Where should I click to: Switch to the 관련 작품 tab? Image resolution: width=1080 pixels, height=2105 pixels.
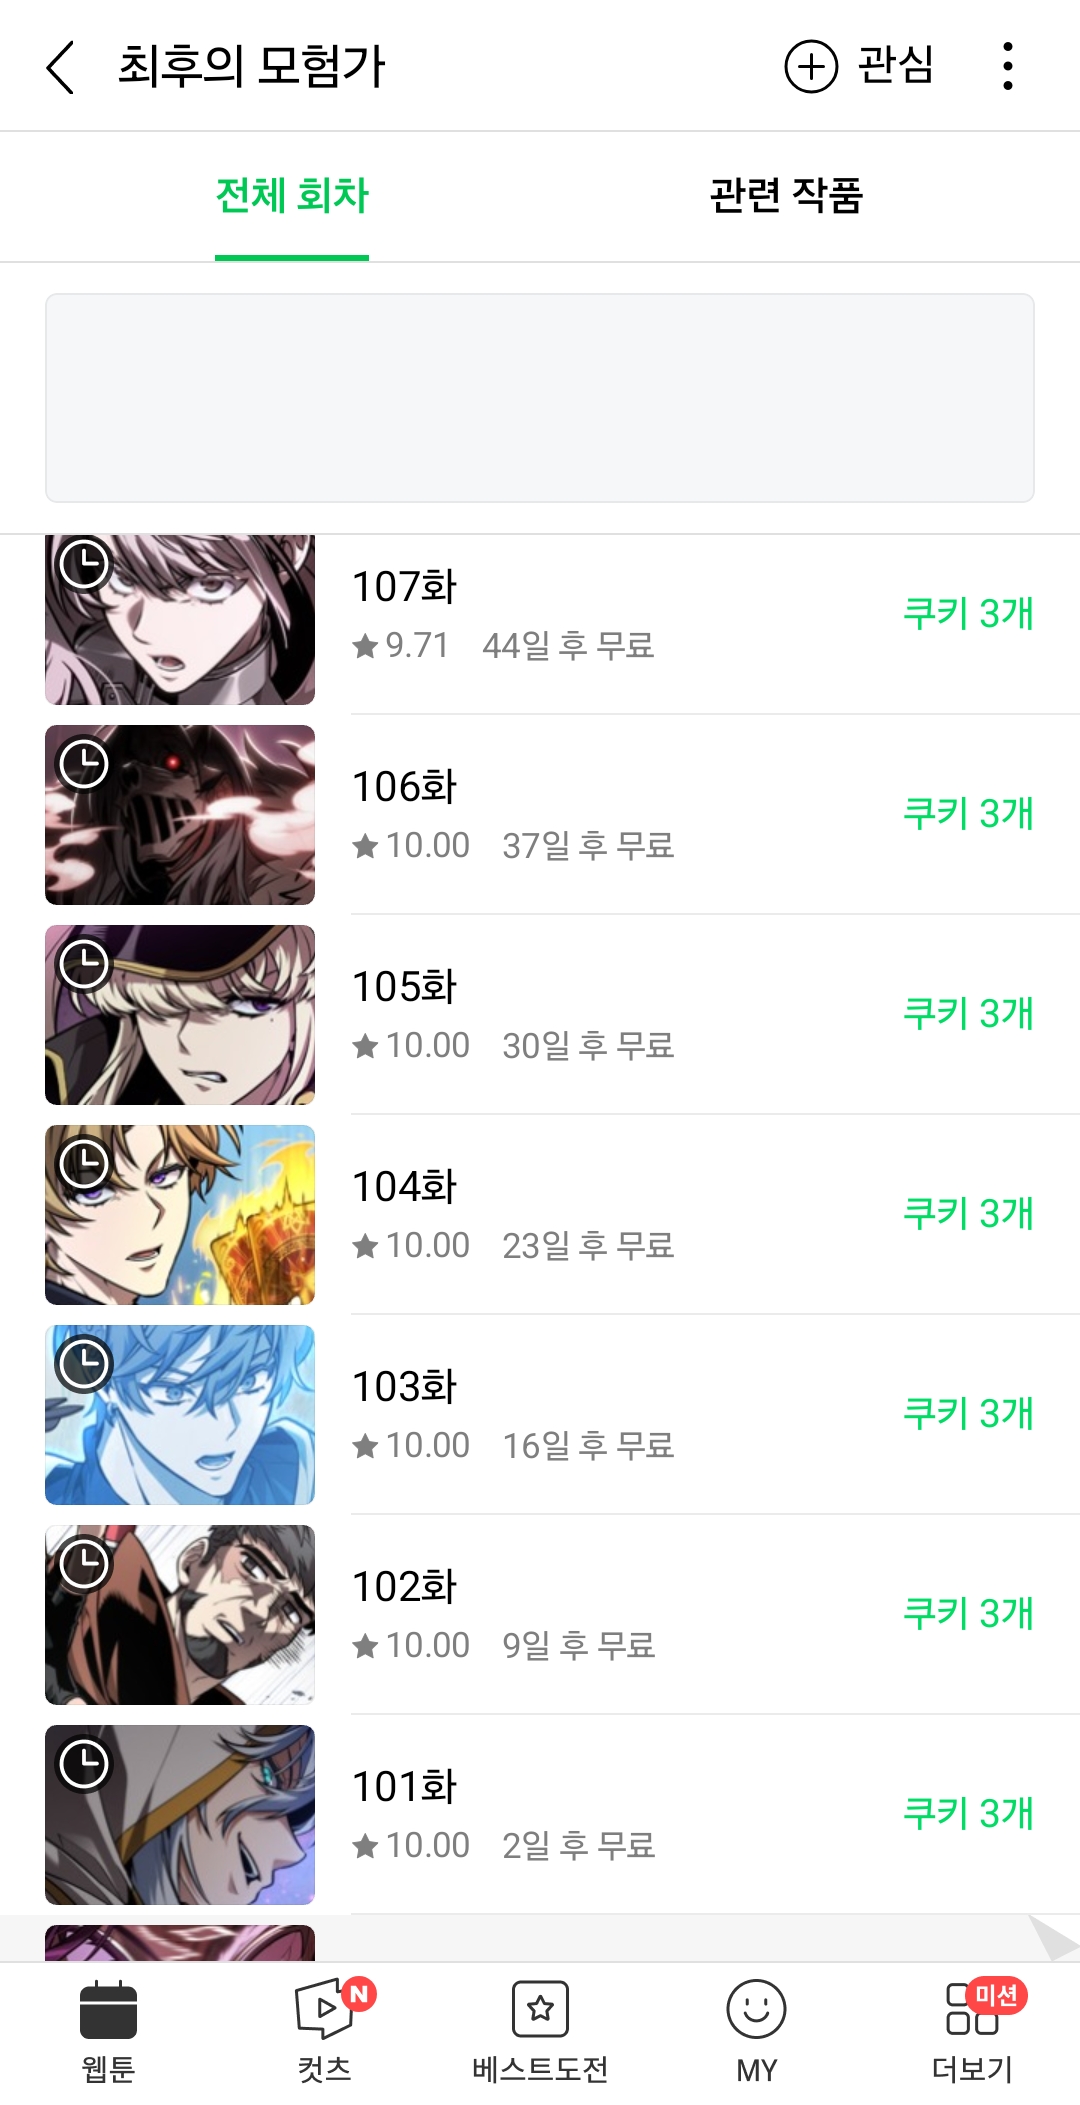click(786, 195)
